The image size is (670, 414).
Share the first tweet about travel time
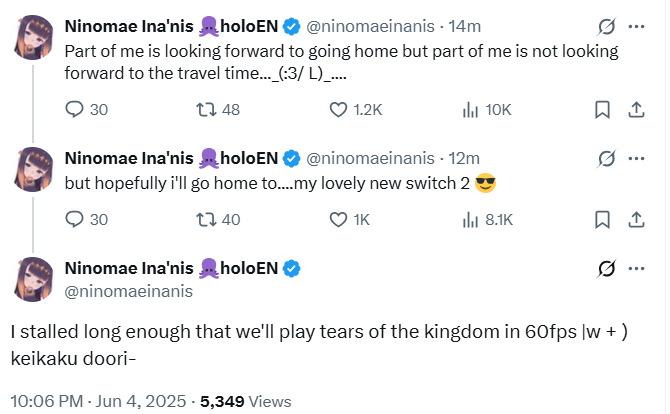point(635,109)
